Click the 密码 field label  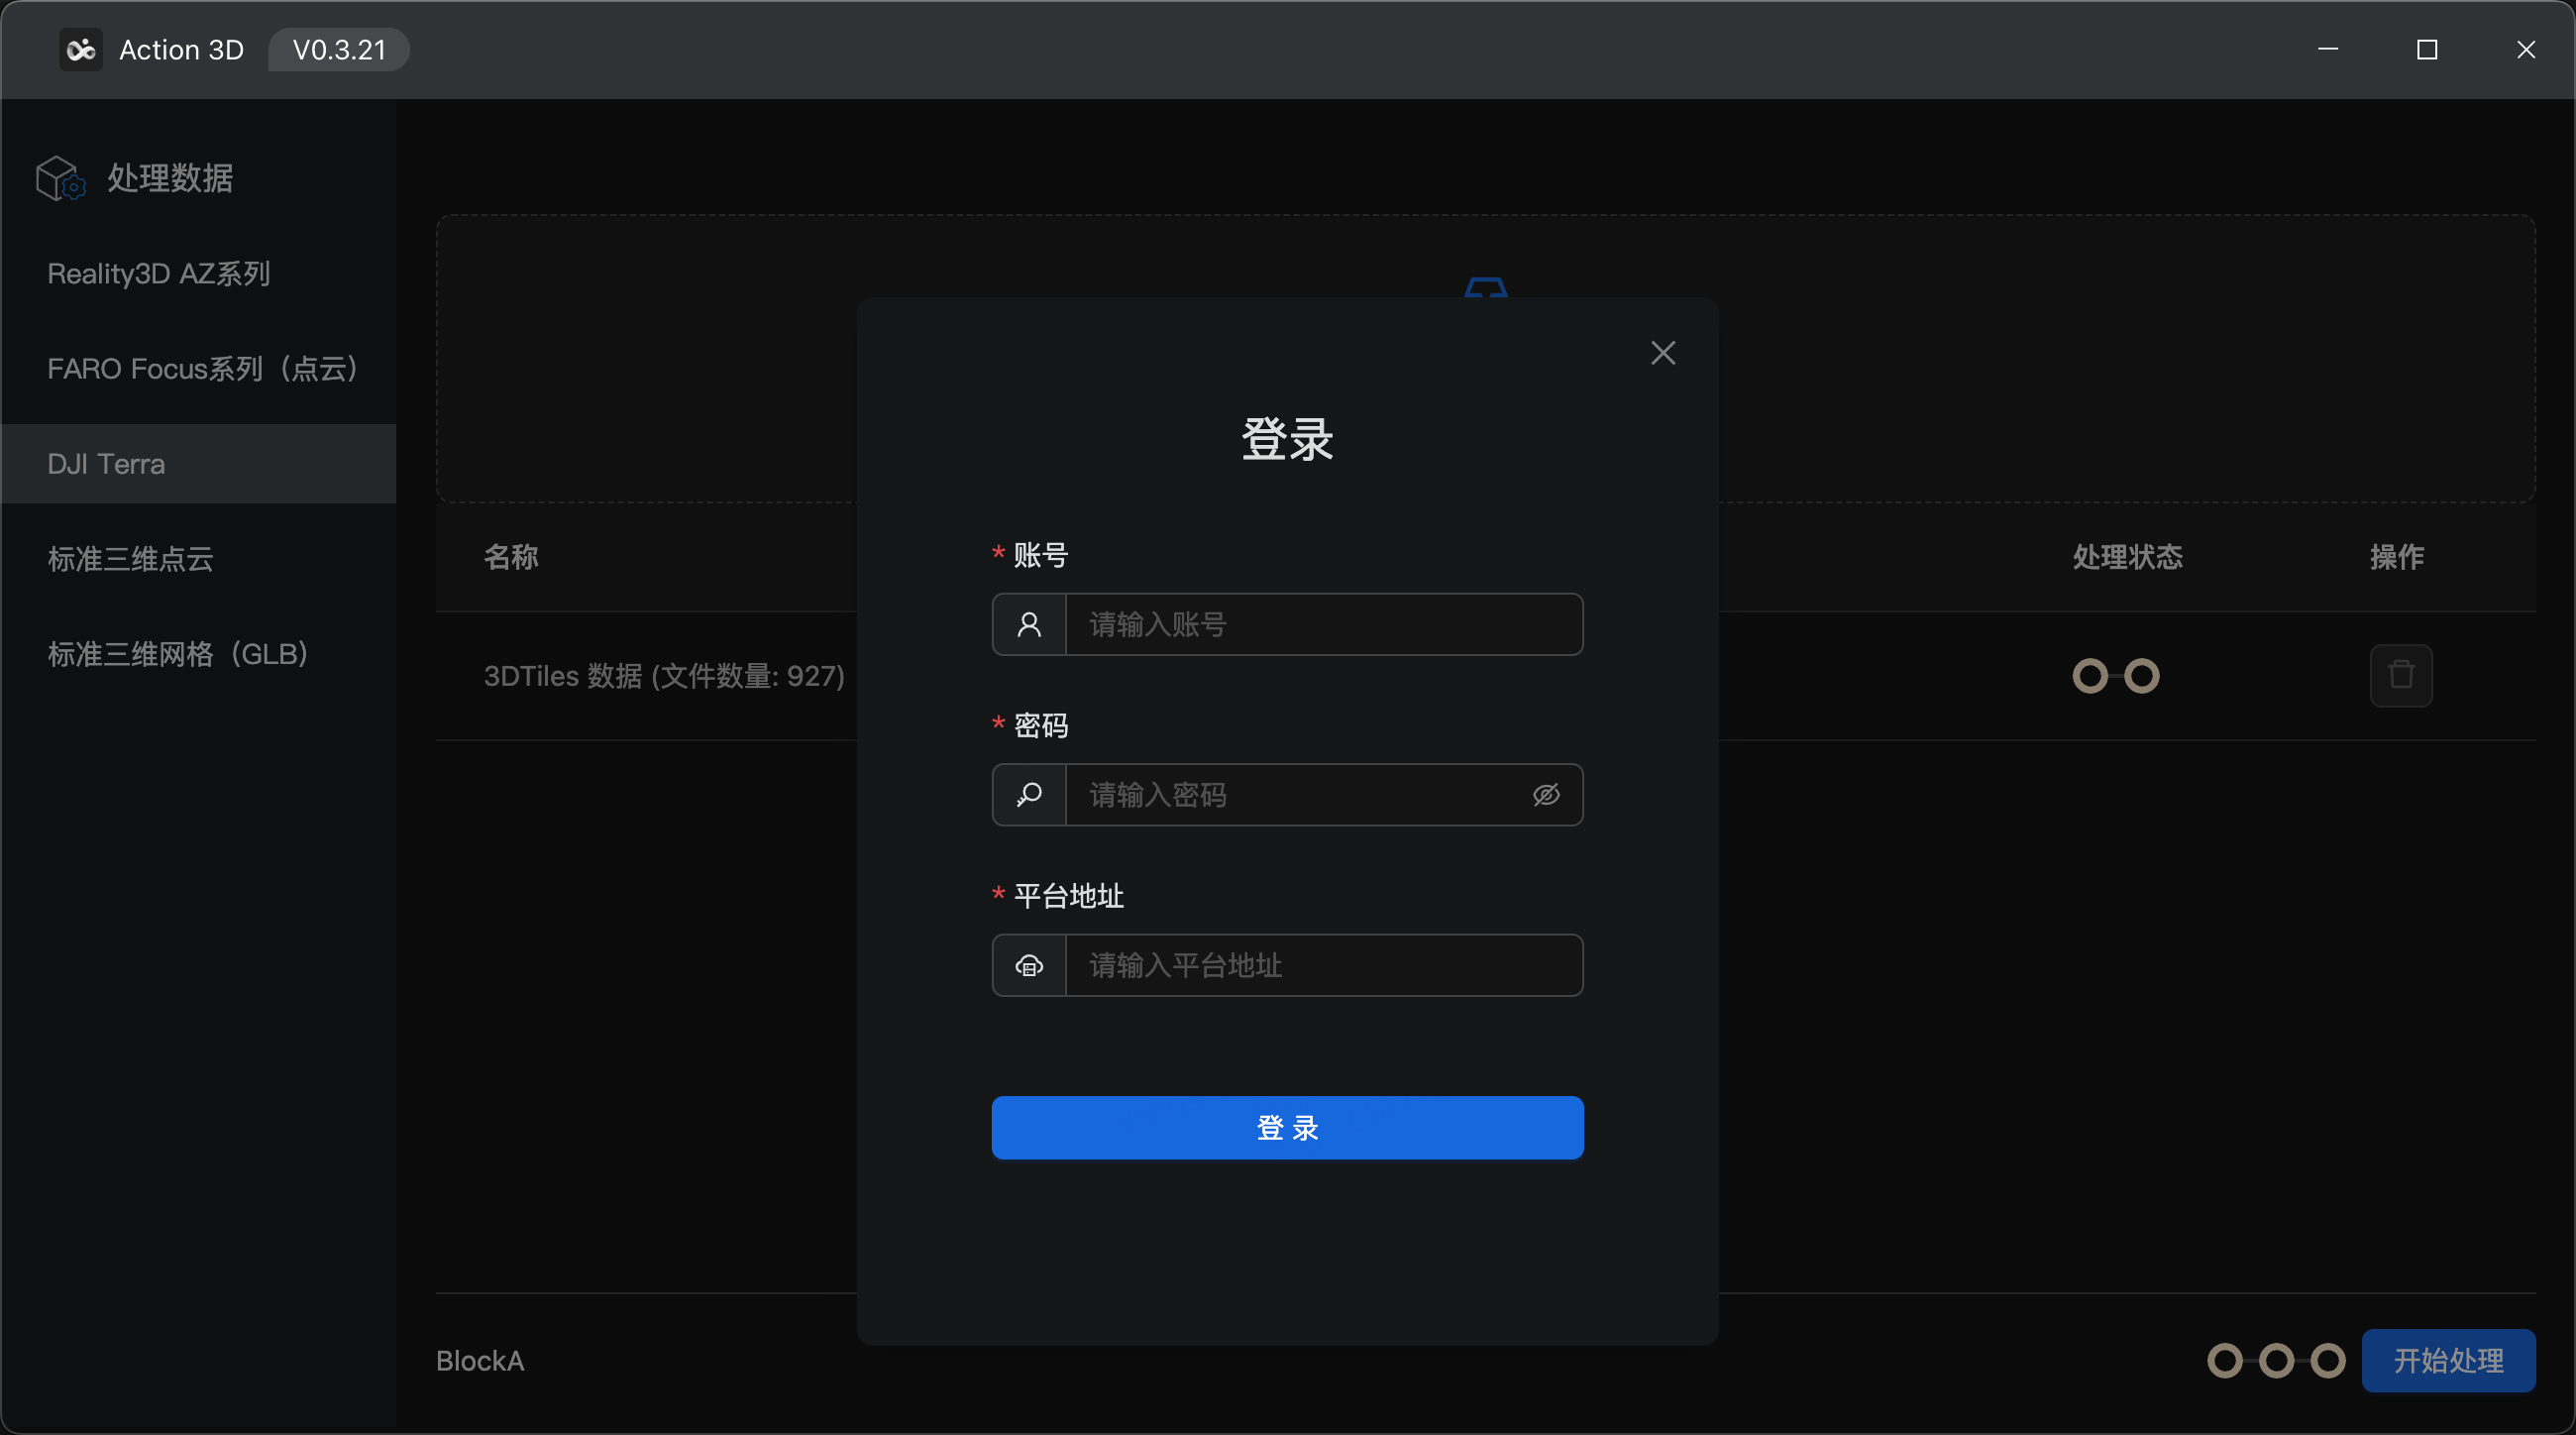1041,725
